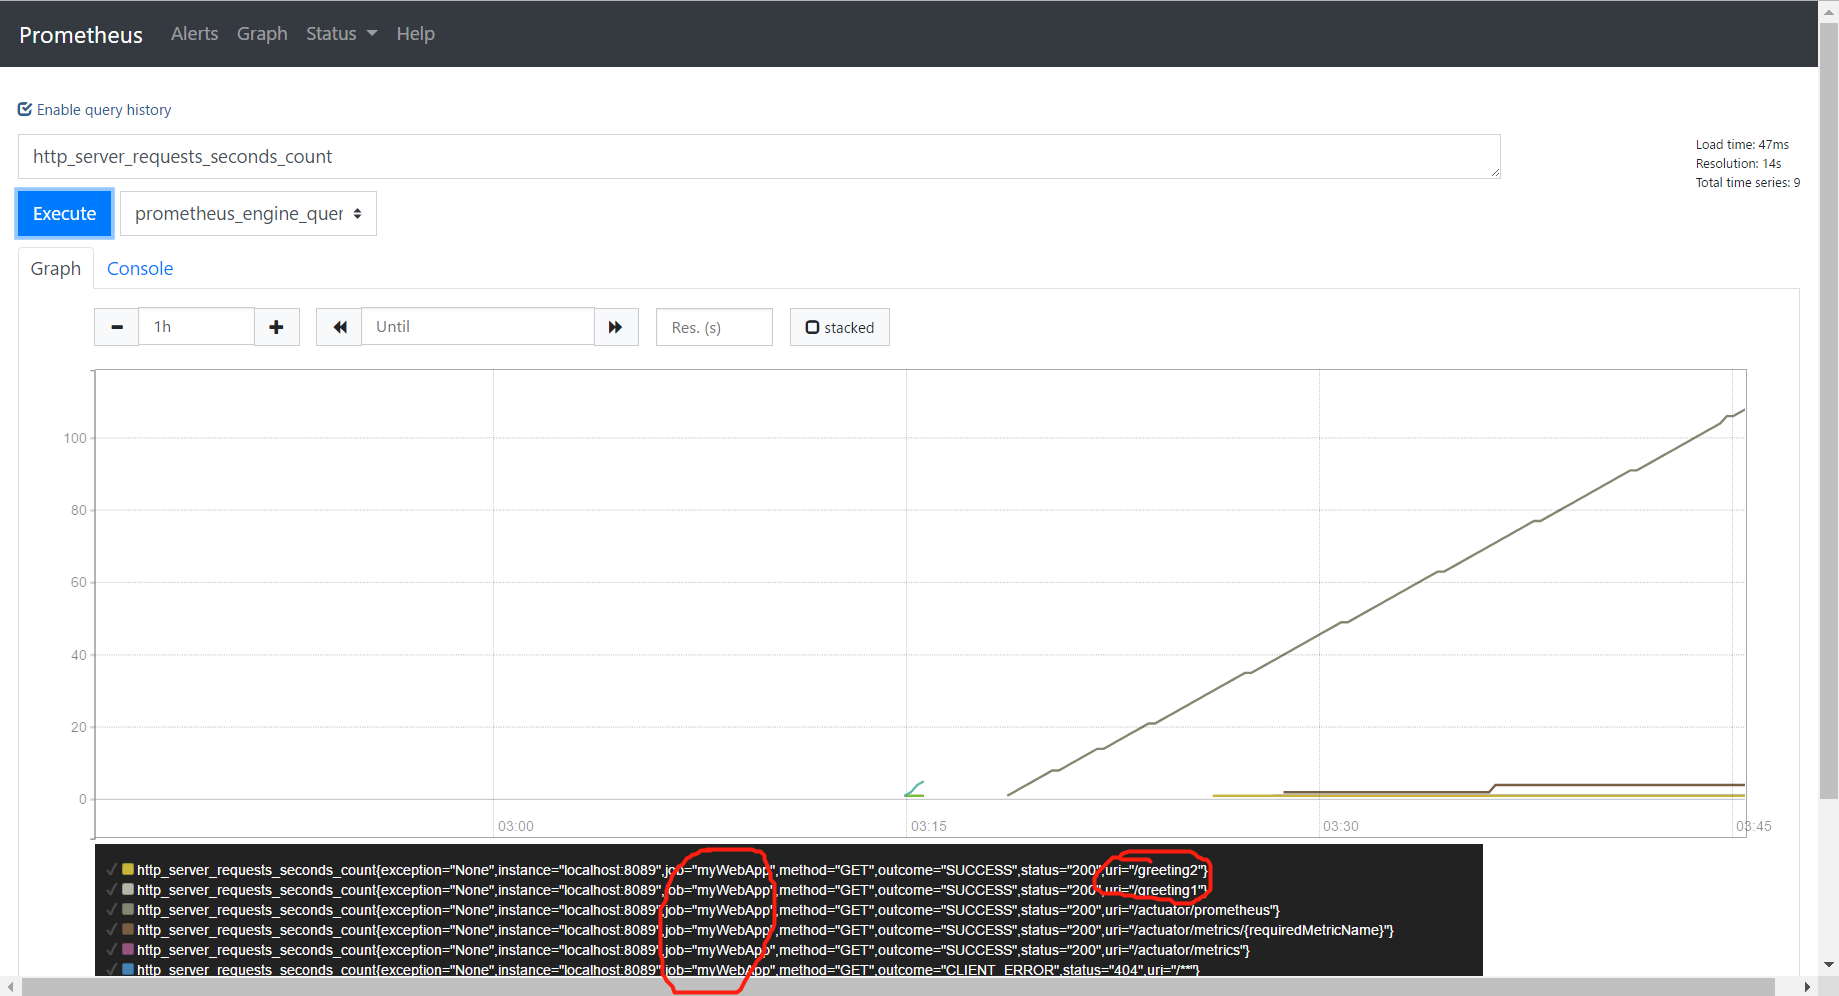Image resolution: width=1839 pixels, height=996 pixels.
Task: Switch to the Console tab
Action: [140, 268]
